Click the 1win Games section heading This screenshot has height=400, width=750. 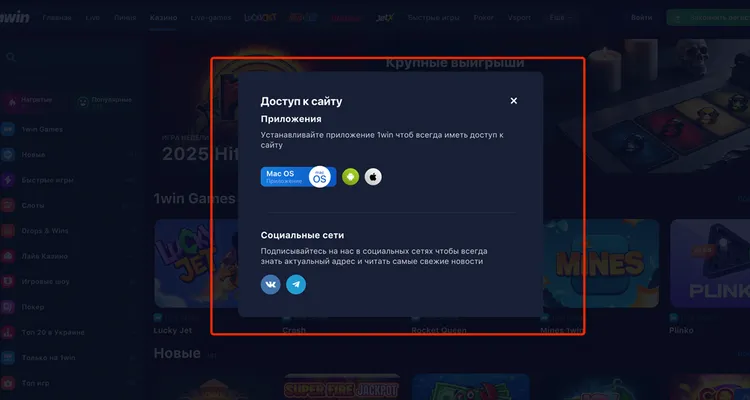[194, 199]
